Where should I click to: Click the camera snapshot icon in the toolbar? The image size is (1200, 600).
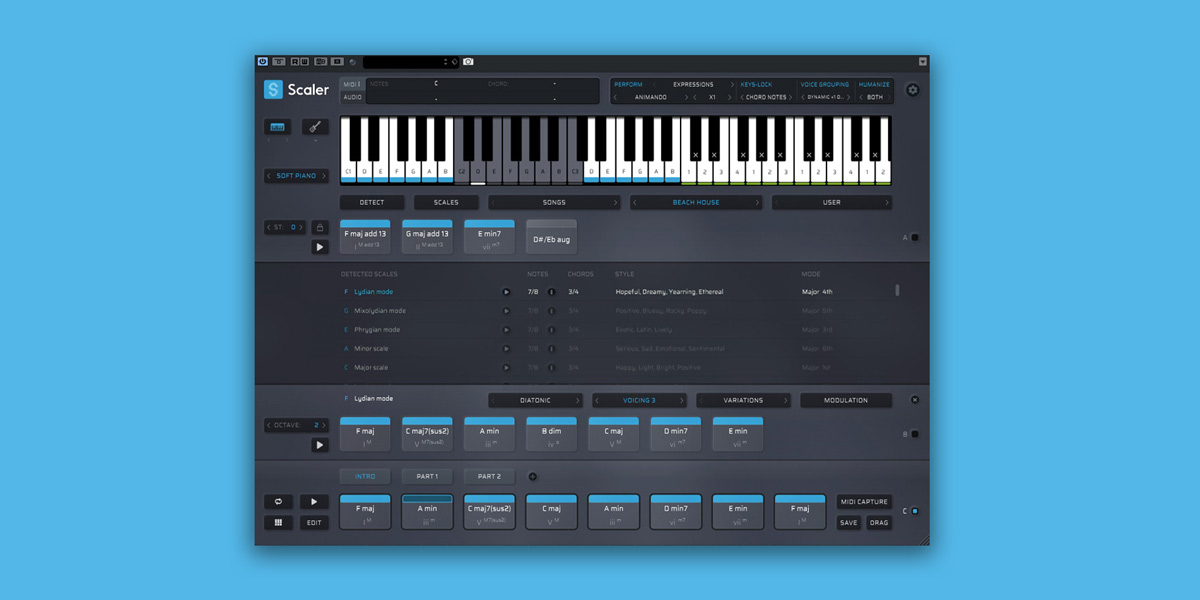tap(468, 61)
